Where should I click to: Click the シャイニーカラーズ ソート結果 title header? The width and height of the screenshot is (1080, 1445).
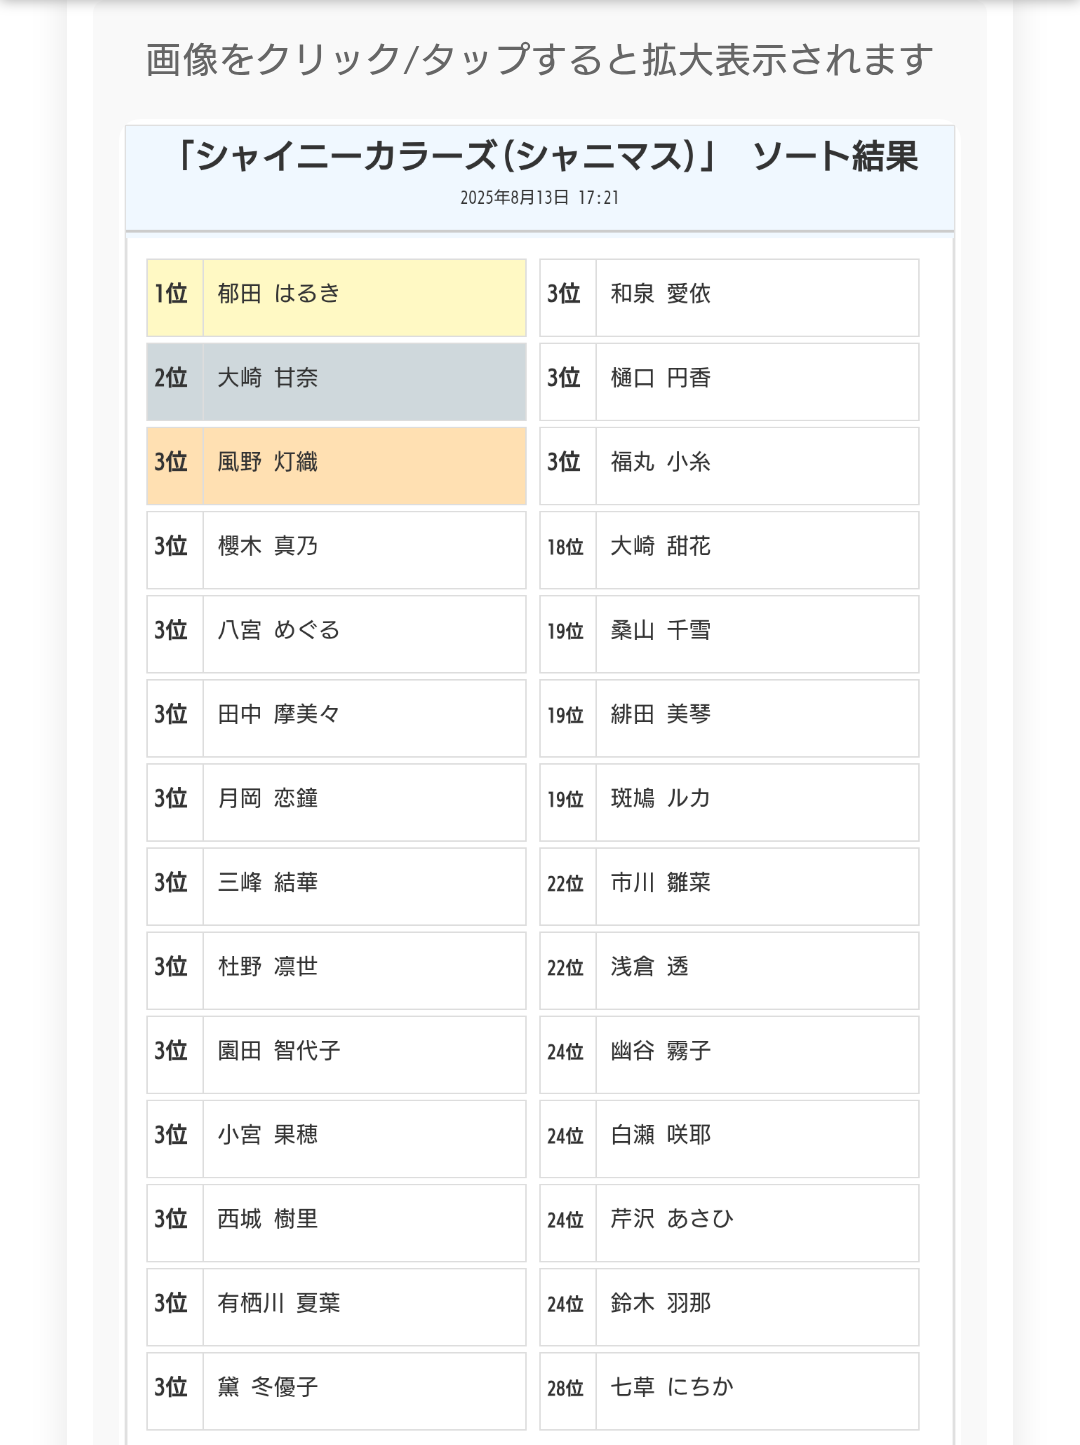(545, 156)
